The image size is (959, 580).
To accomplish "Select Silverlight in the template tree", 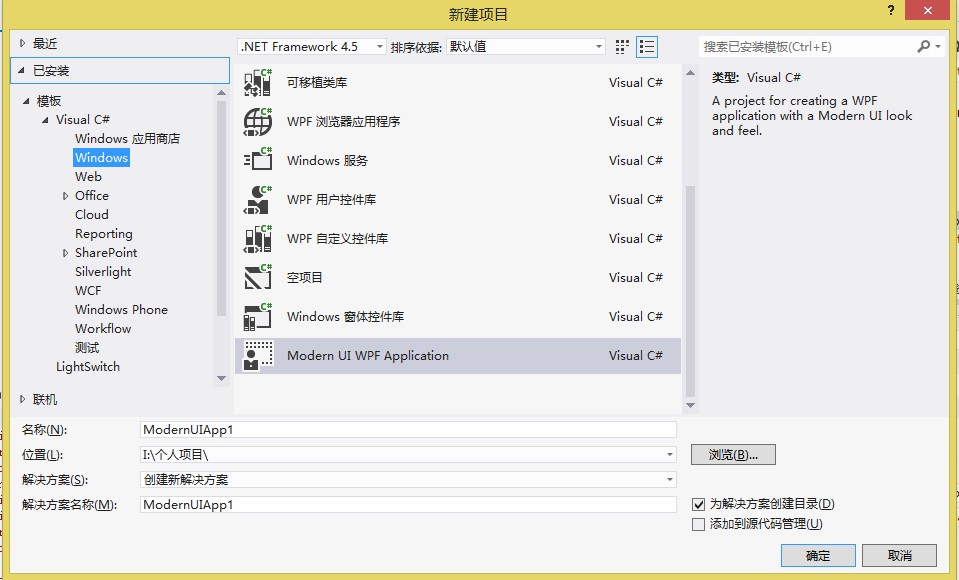I will (x=103, y=272).
